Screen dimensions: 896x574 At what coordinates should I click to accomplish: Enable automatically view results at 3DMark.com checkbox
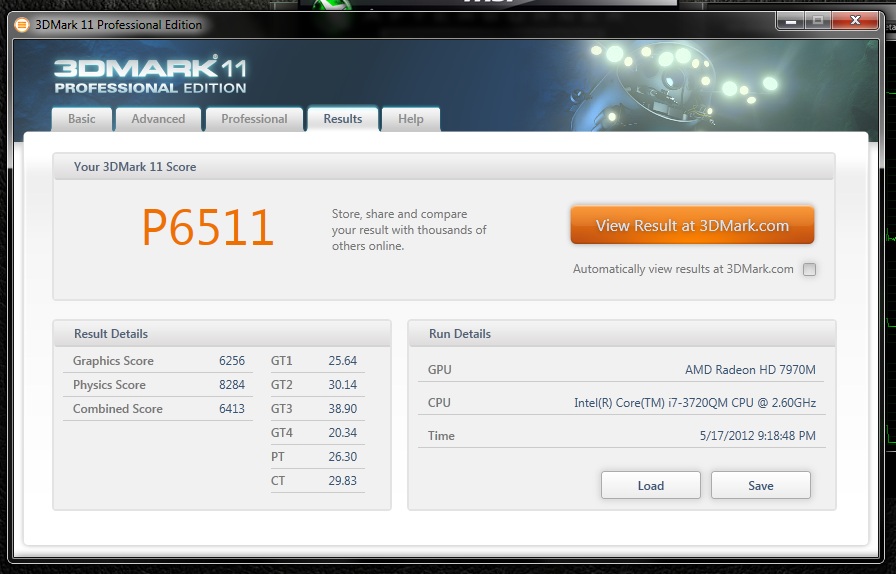[x=809, y=269]
